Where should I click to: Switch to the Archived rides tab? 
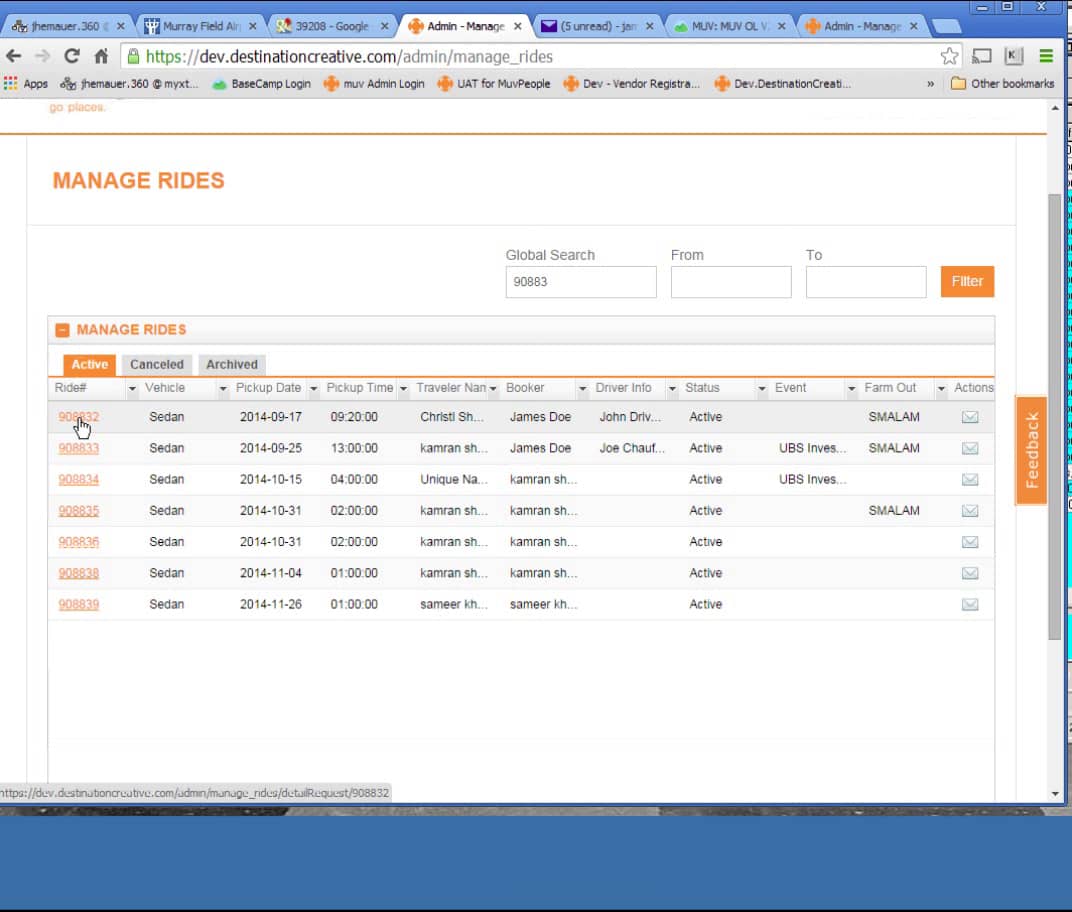click(x=232, y=365)
